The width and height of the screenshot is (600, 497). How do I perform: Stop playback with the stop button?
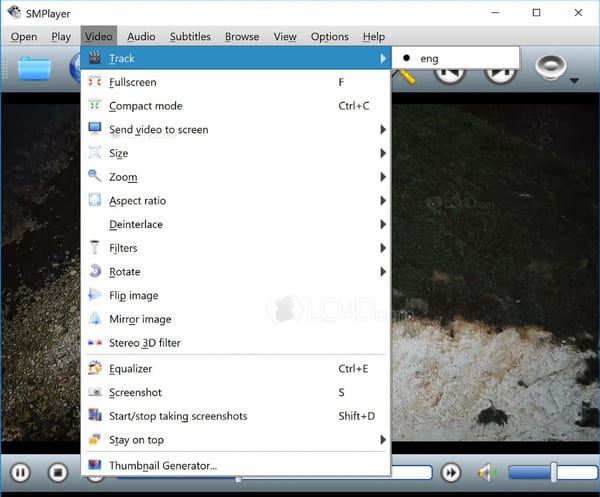point(58,473)
